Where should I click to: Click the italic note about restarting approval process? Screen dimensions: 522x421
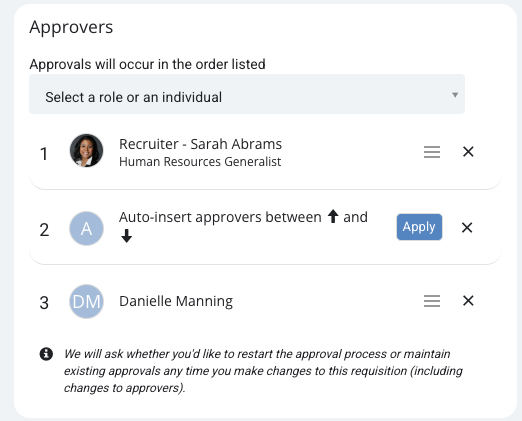(x=263, y=371)
